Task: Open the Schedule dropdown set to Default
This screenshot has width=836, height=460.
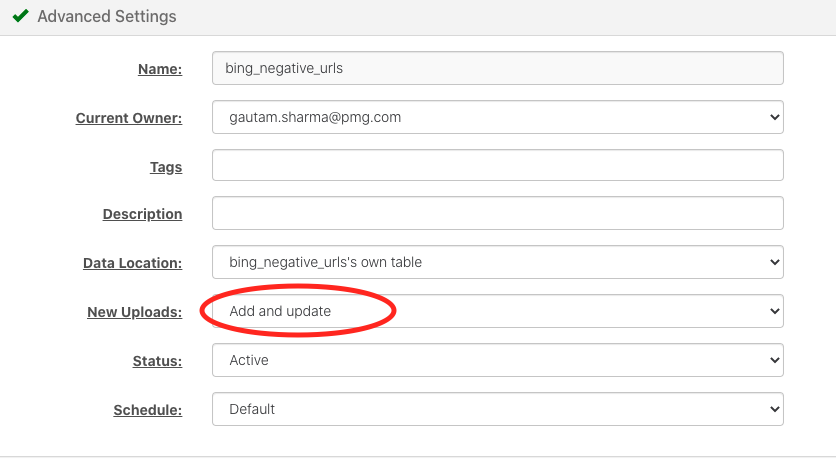Action: click(497, 409)
